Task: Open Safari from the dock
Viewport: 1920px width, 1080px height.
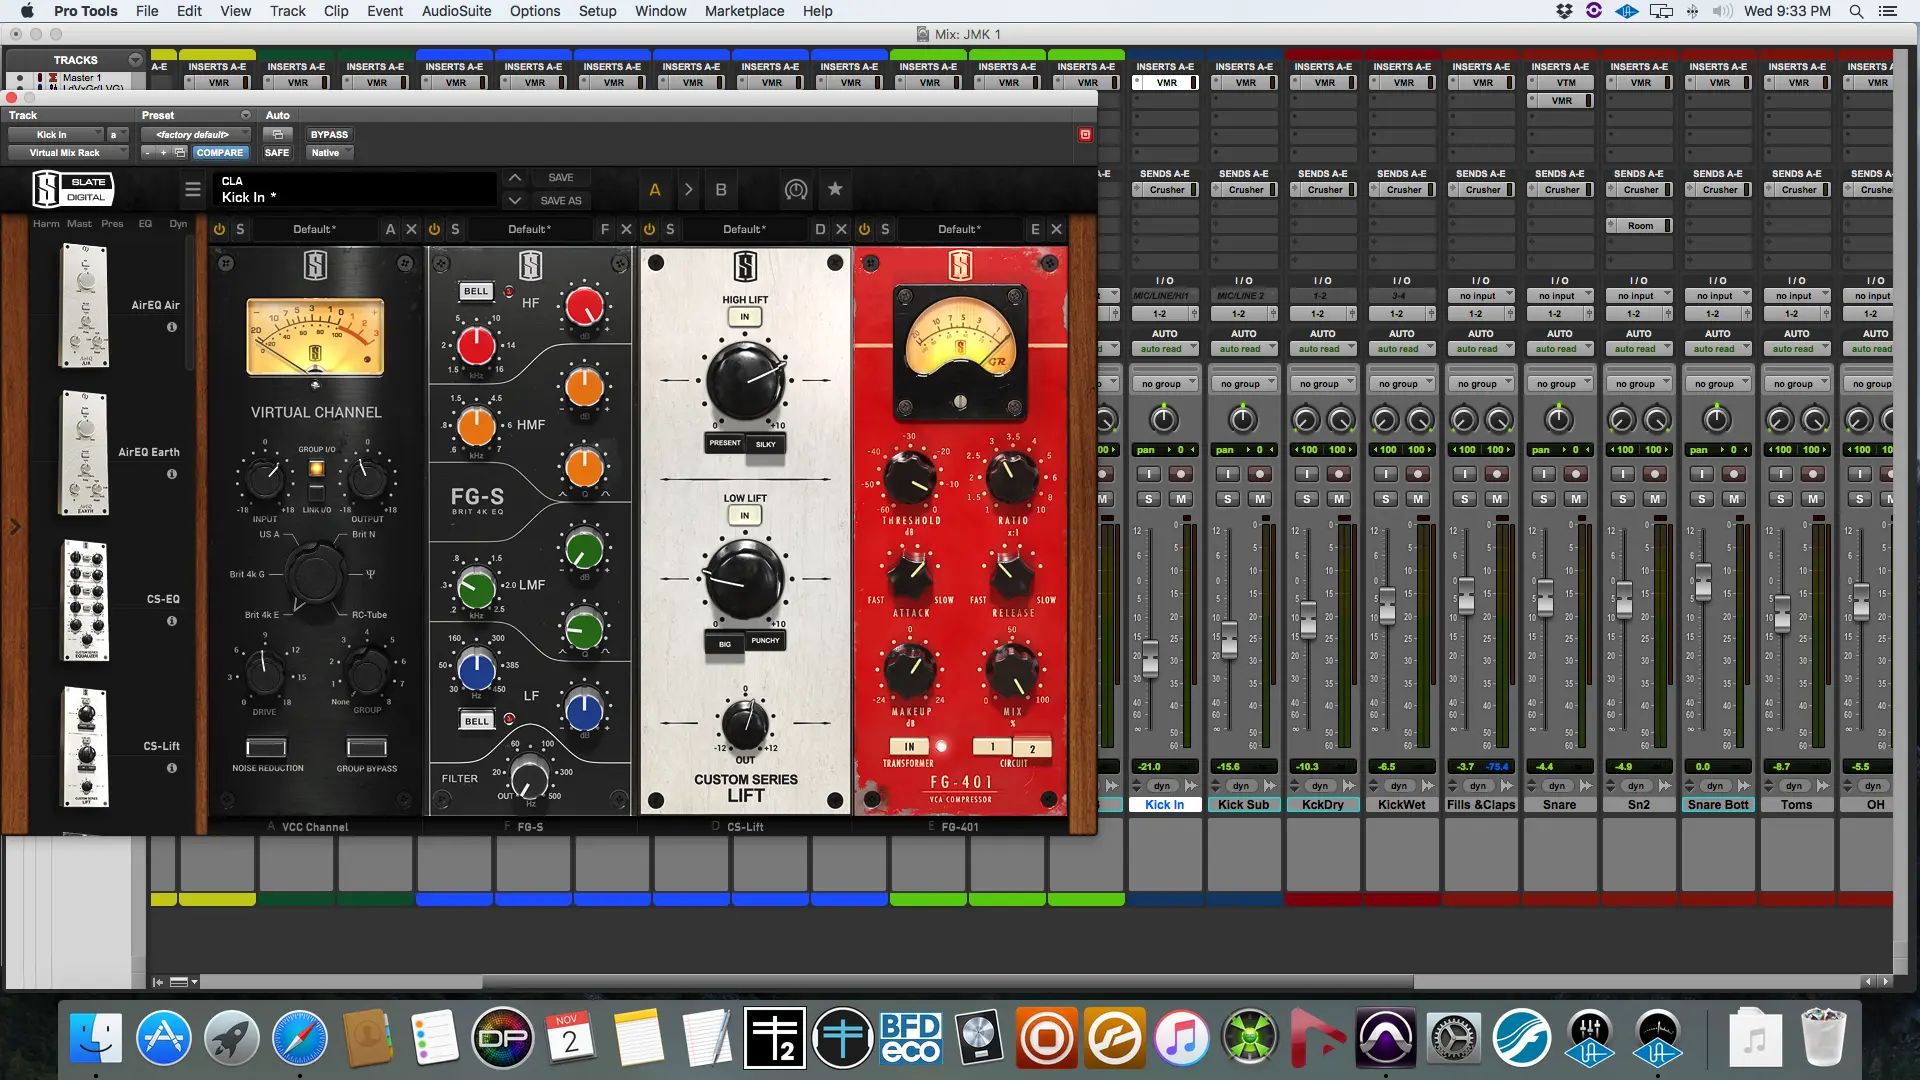Action: coord(300,1038)
